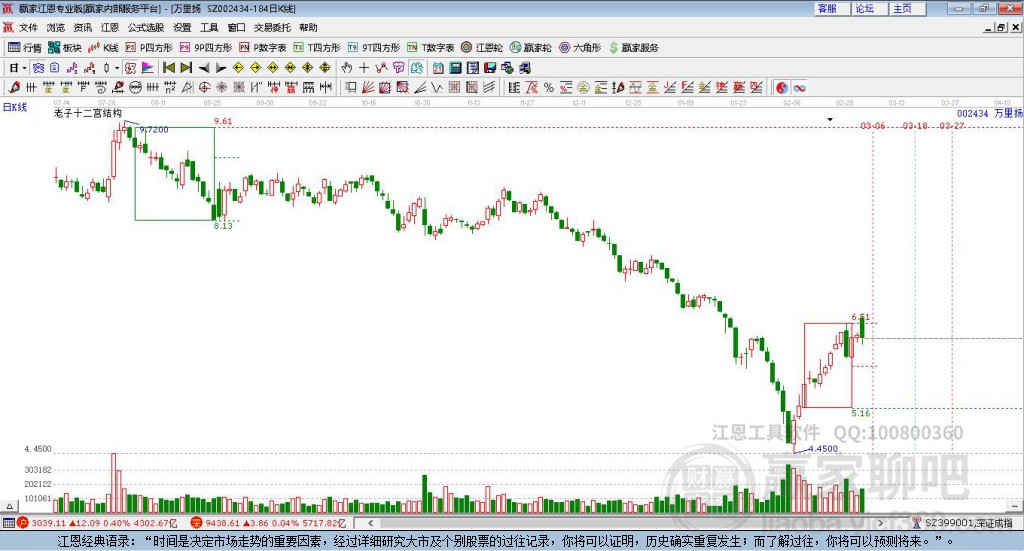Toggle the yin-yang taiji icon
The image size is (1024, 551).
pos(782,87)
